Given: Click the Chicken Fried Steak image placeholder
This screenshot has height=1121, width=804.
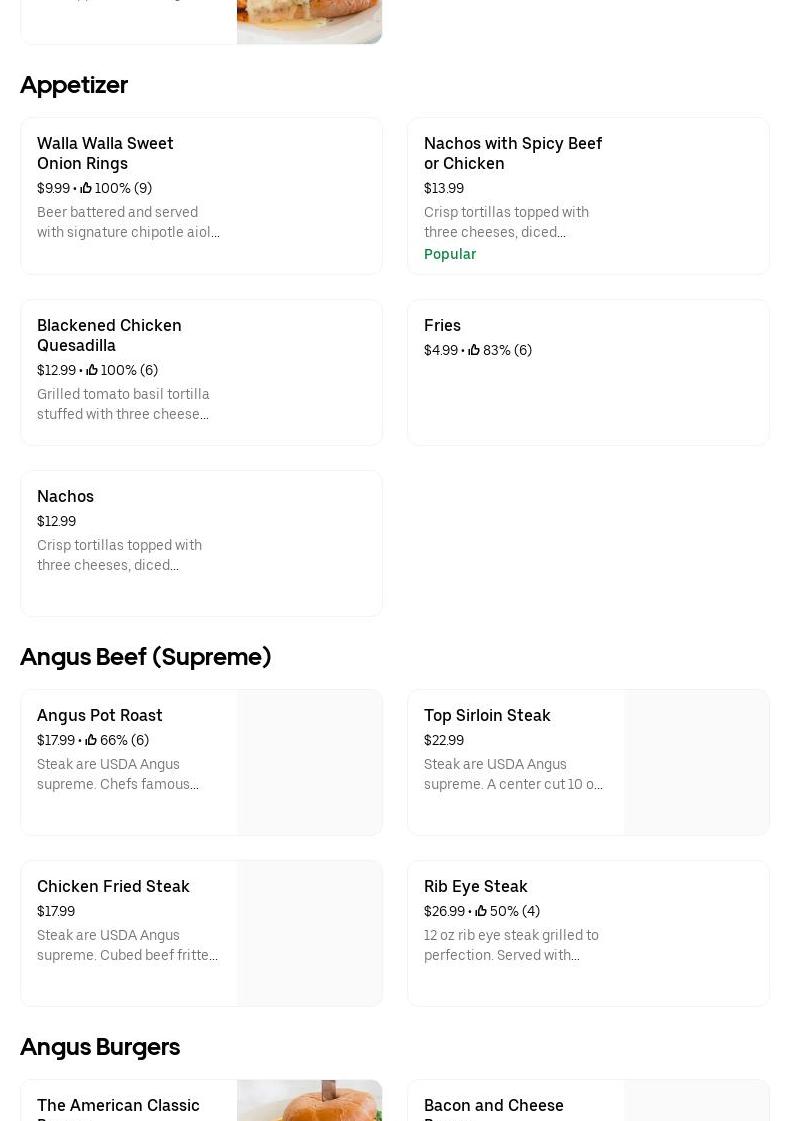Looking at the screenshot, I should tap(309, 933).
